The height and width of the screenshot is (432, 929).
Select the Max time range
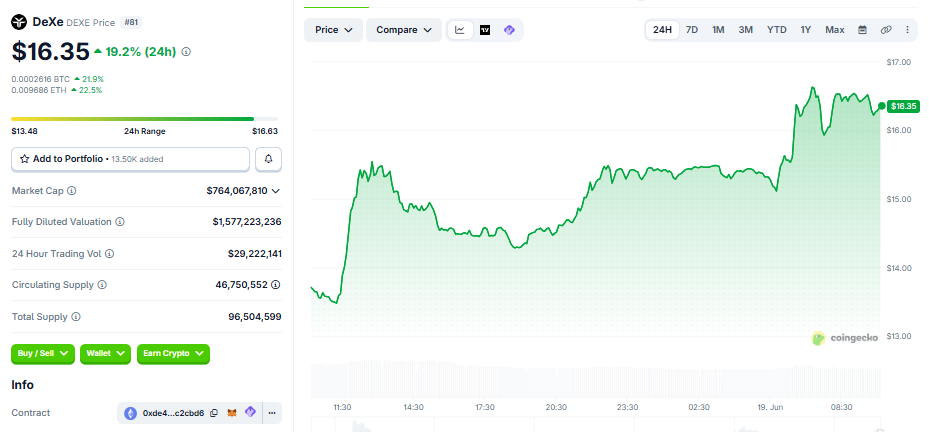(835, 30)
